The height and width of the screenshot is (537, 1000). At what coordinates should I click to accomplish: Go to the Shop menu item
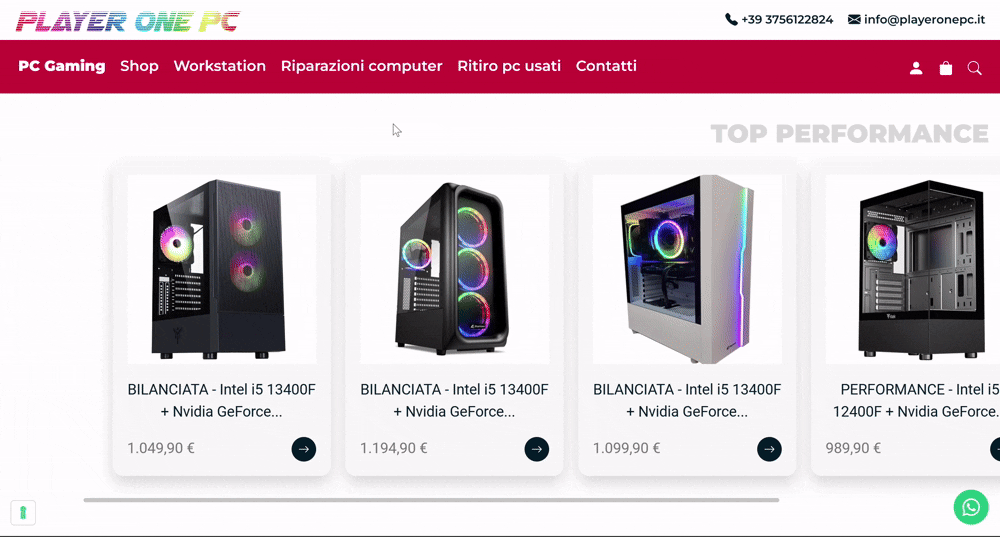[139, 66]
